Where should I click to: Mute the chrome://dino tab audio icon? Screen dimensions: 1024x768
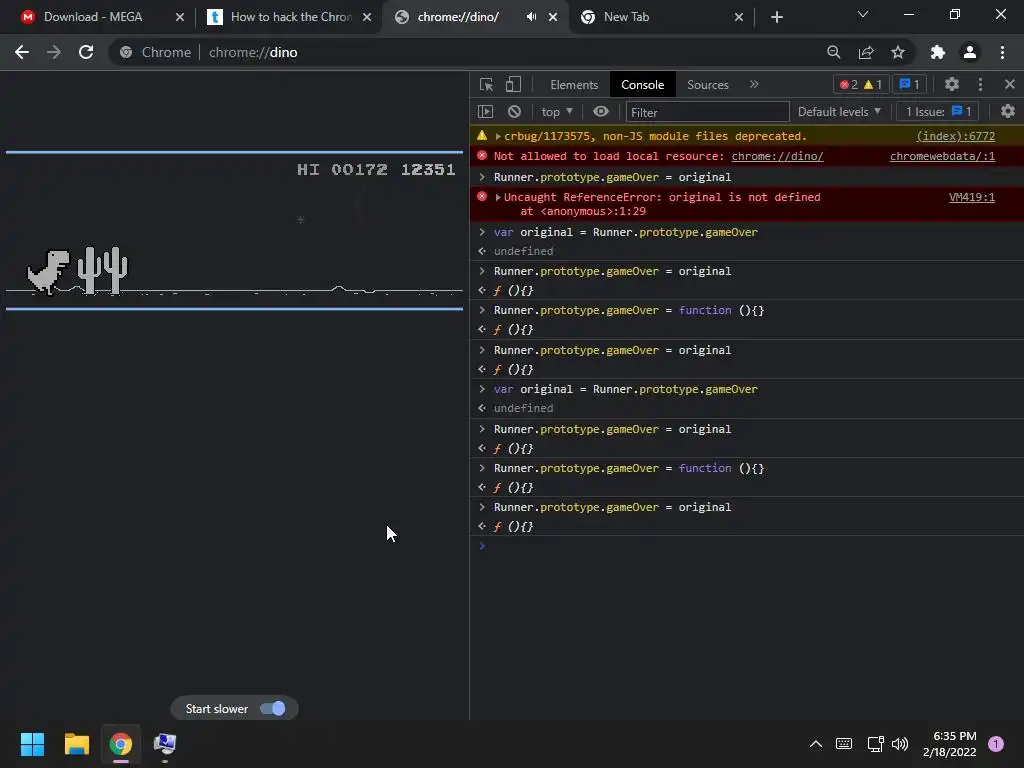[x=531, y=17]
